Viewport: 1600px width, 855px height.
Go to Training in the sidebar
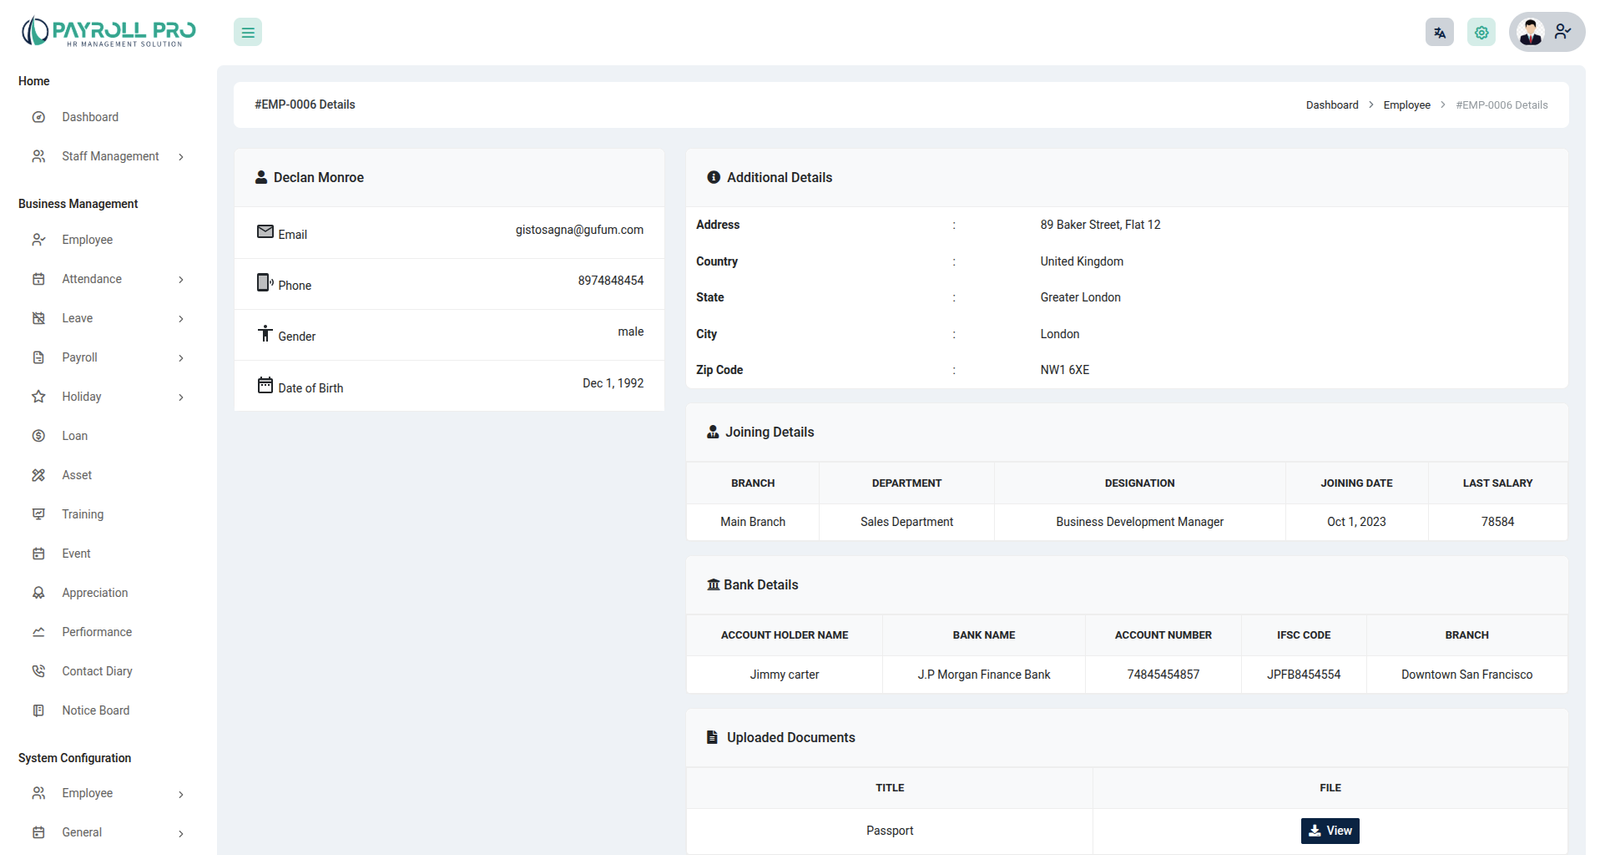pos(82,514)
